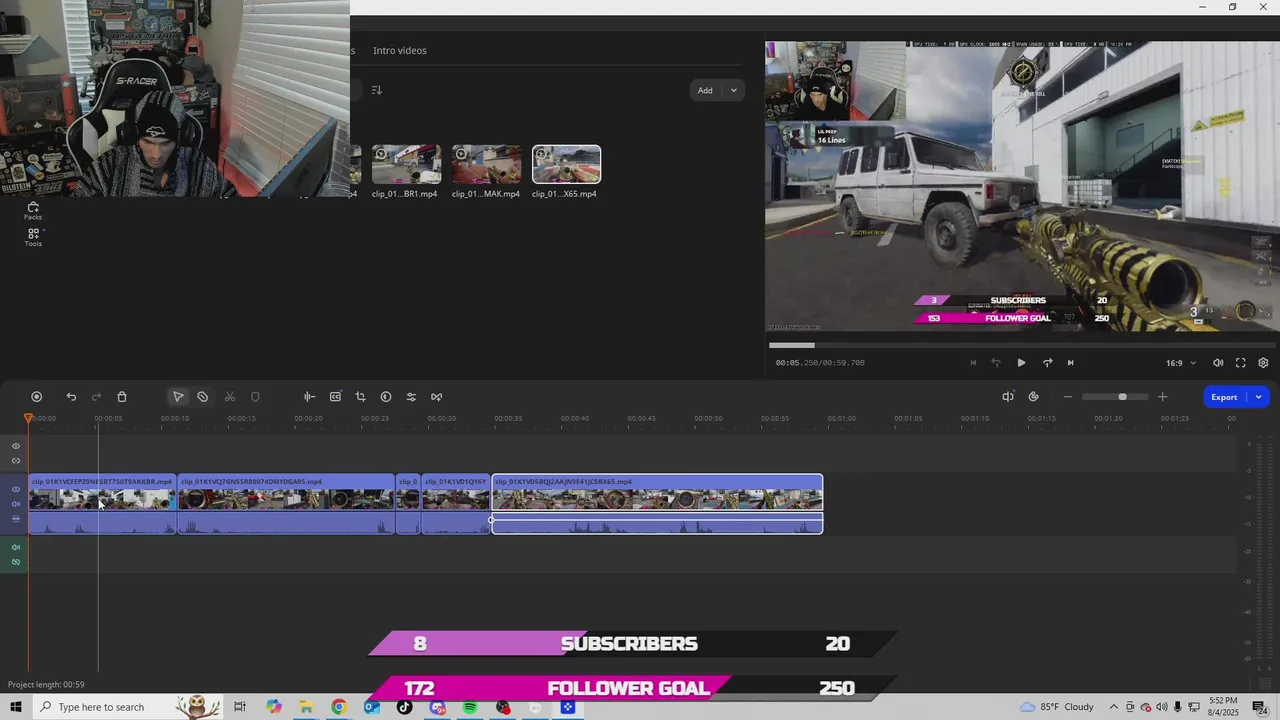This screenshot has width=1280, height=720.
Task: Play the preview video
Action: coord(1021,363)
